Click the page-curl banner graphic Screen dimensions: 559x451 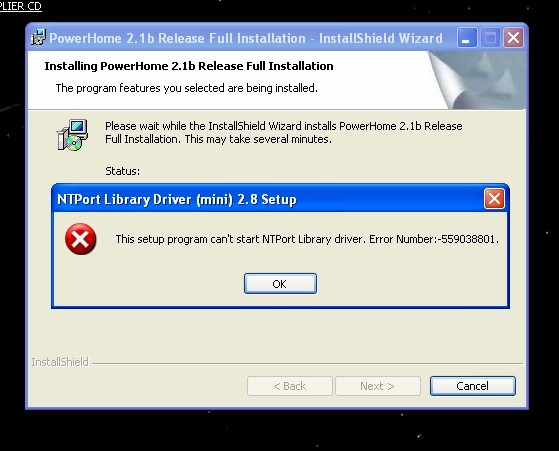(477, 80)
